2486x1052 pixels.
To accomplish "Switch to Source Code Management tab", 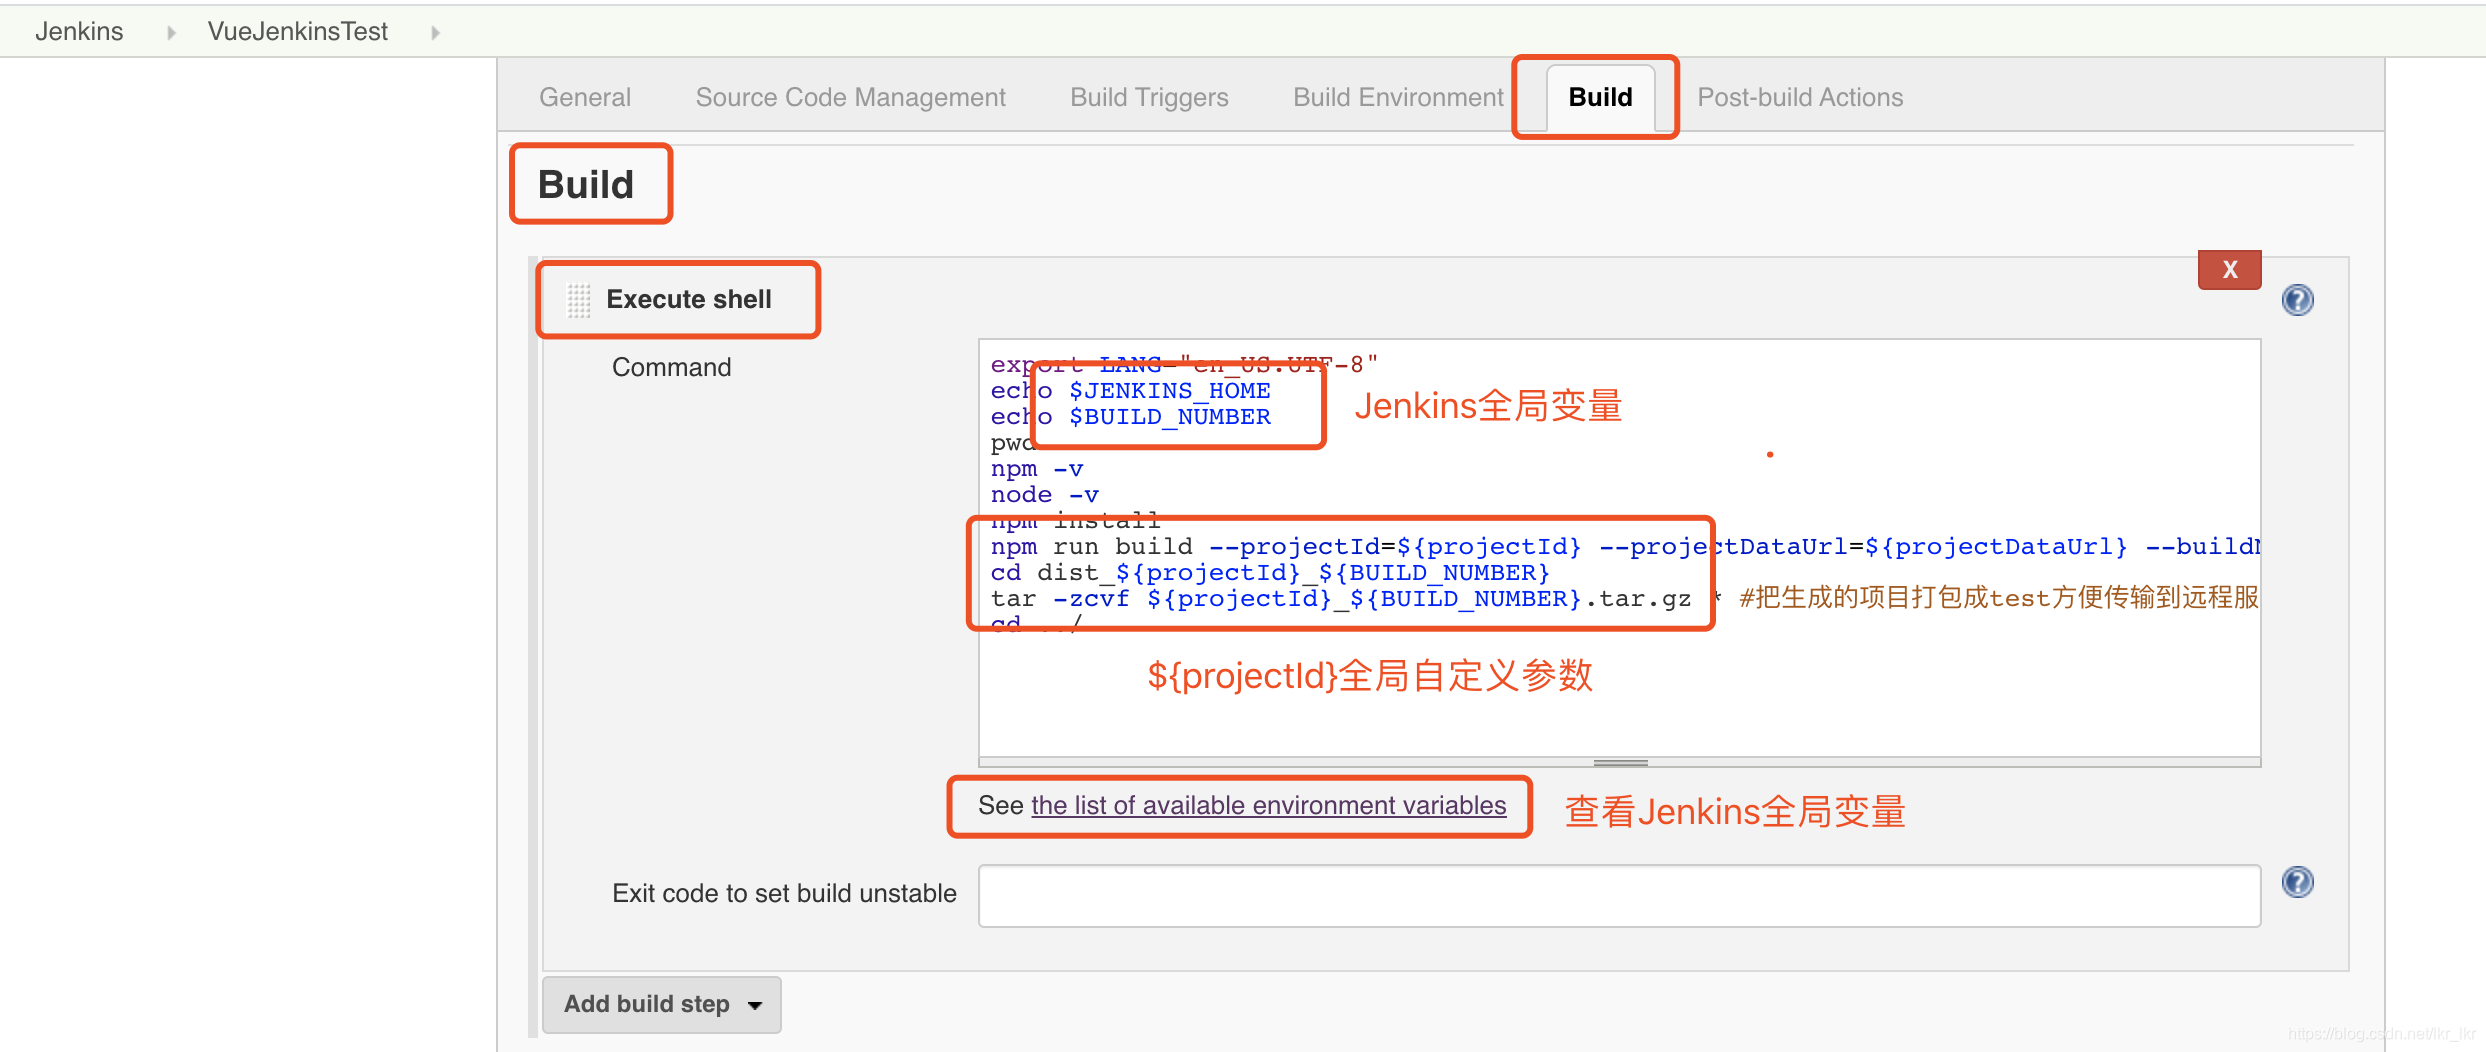I will [850, 97].
